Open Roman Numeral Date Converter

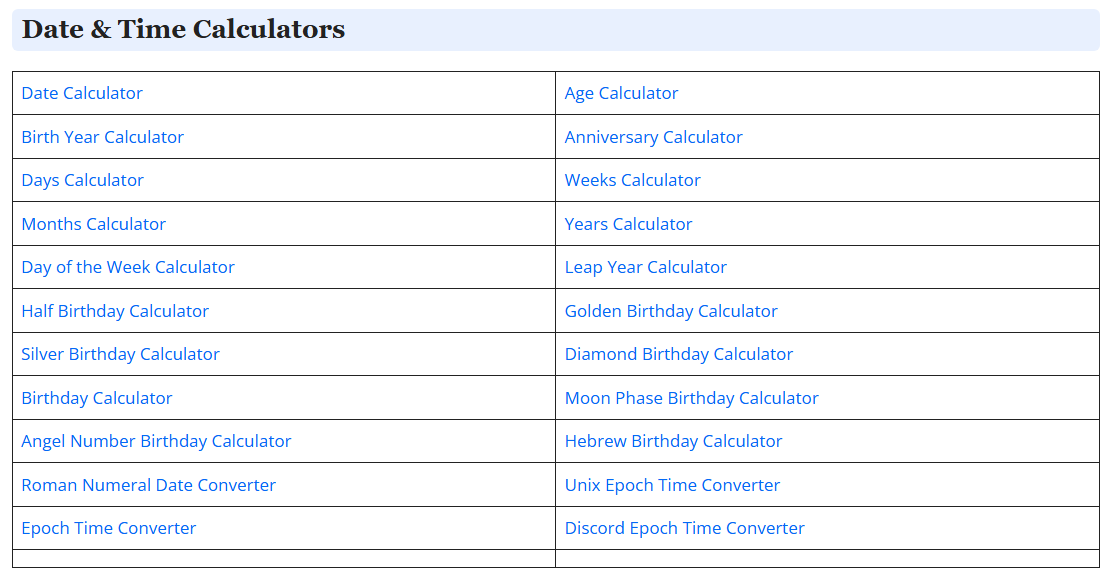(x=148, y=485)
